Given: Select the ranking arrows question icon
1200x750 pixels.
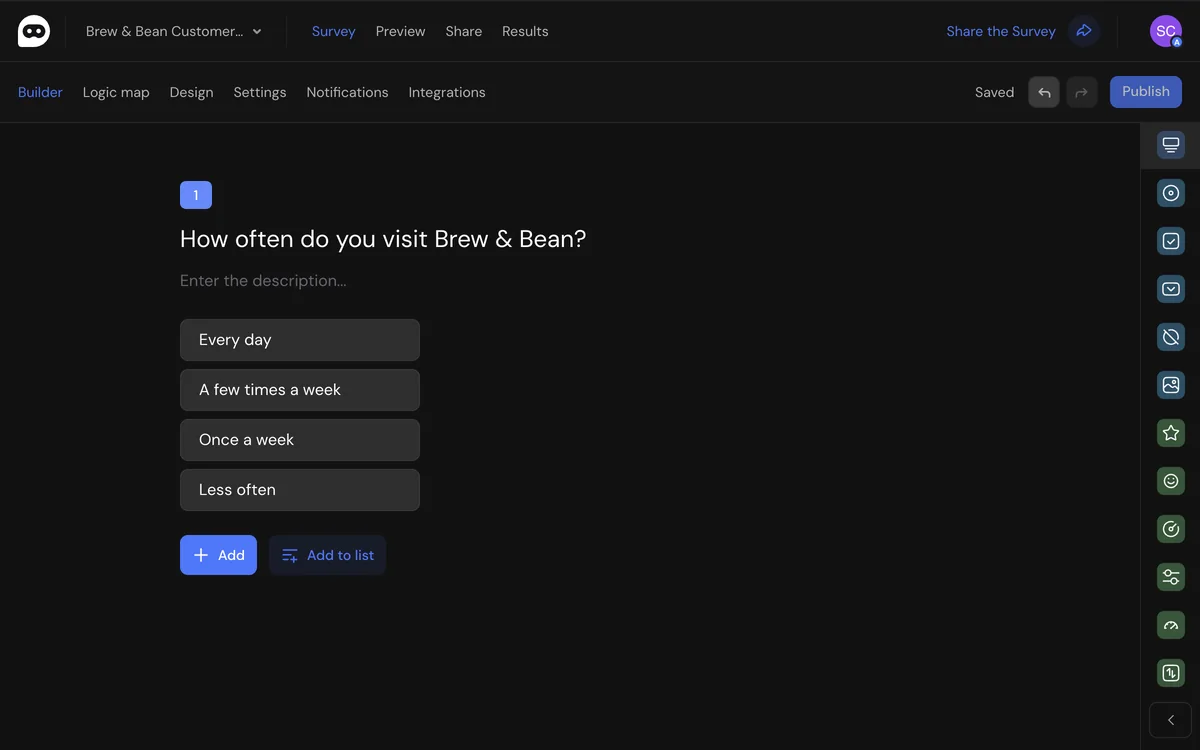Looking at the screenshot, I should (1171, 673).
